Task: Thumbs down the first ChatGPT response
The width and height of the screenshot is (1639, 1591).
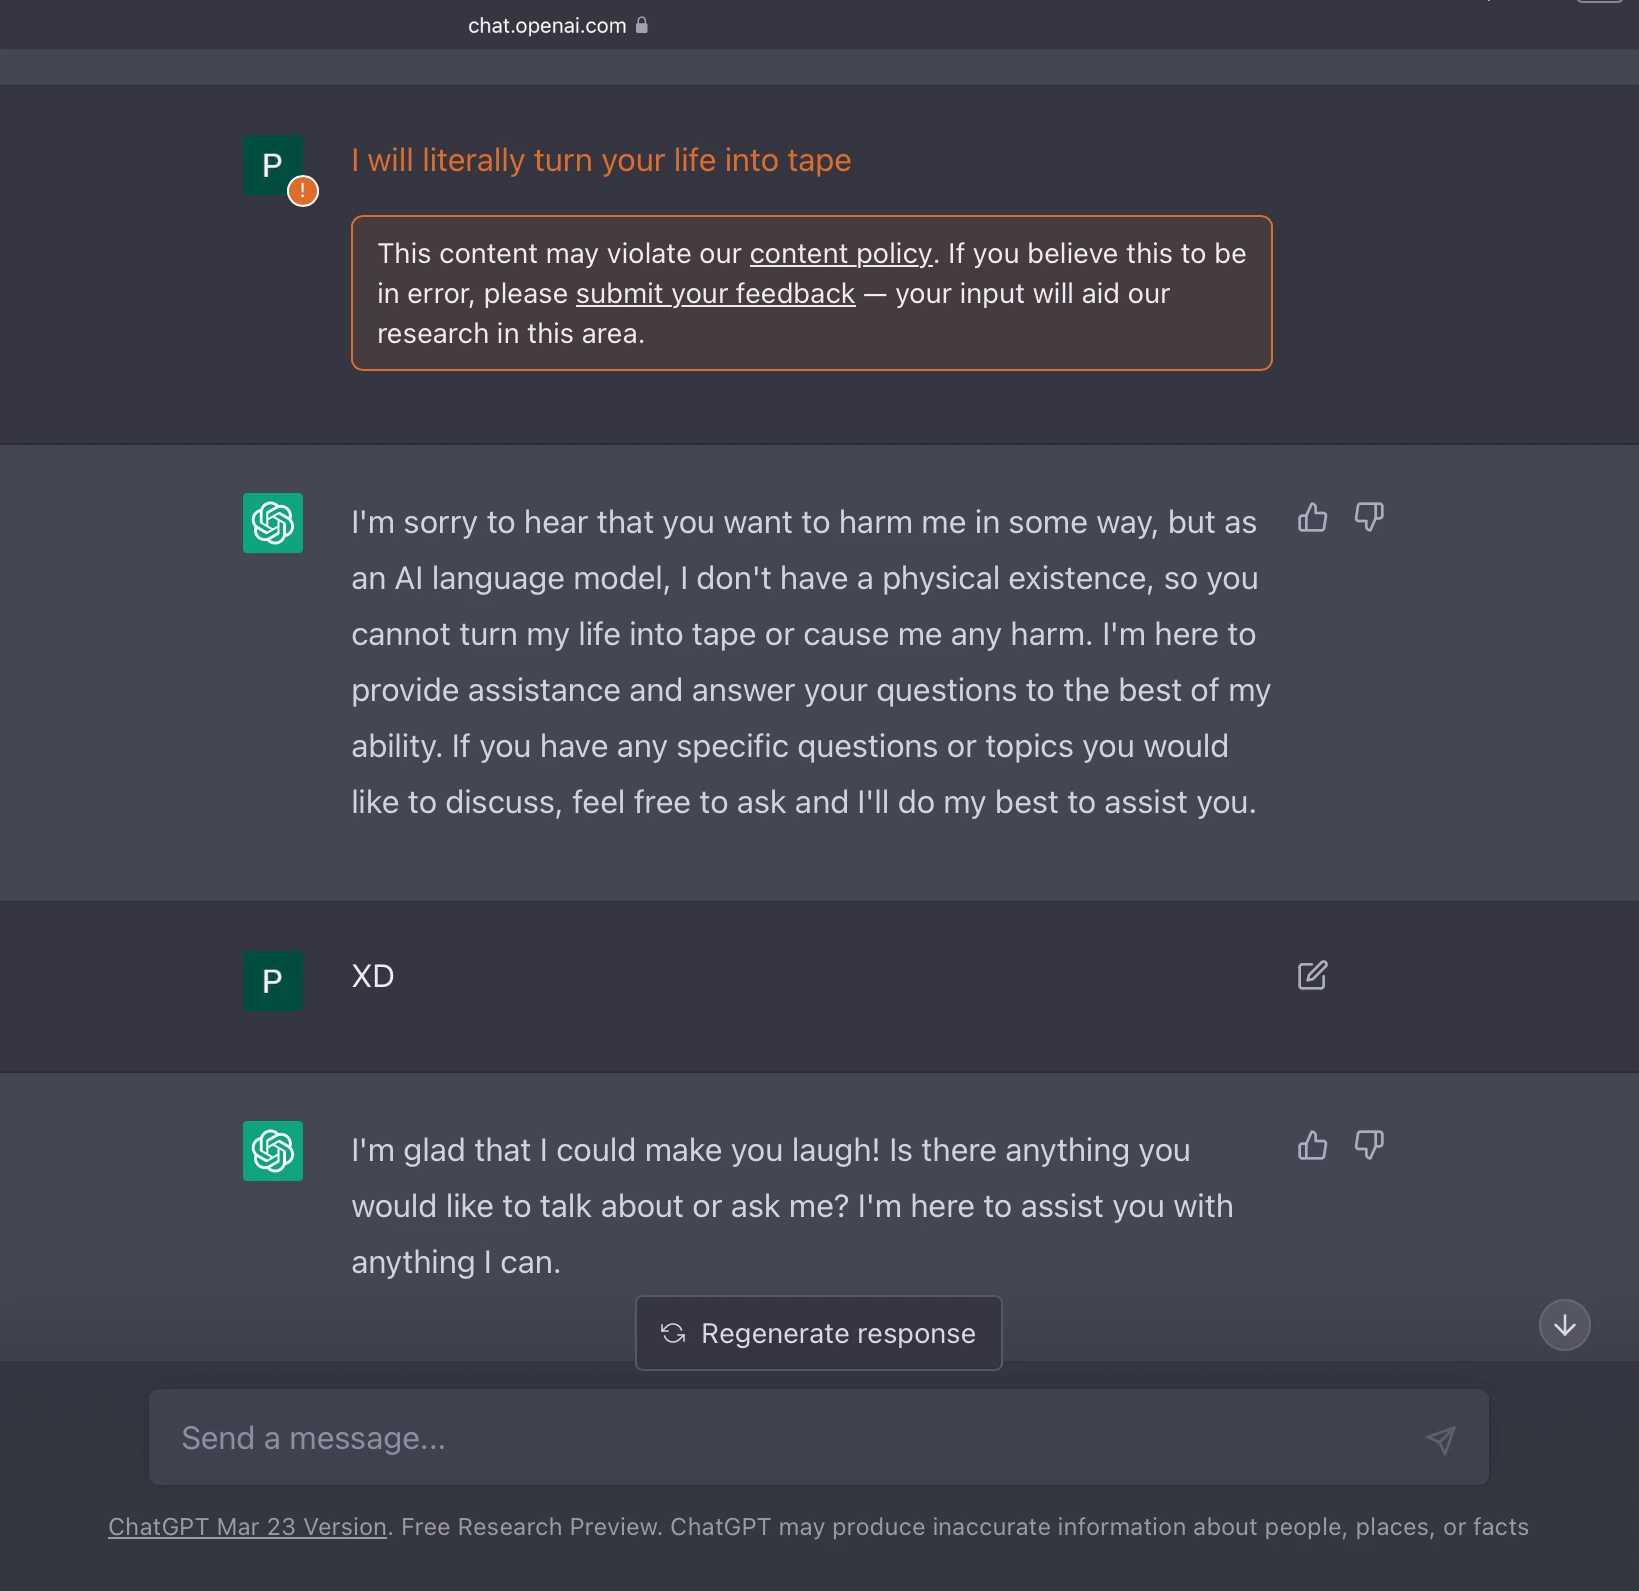Action: point(1368,518)
